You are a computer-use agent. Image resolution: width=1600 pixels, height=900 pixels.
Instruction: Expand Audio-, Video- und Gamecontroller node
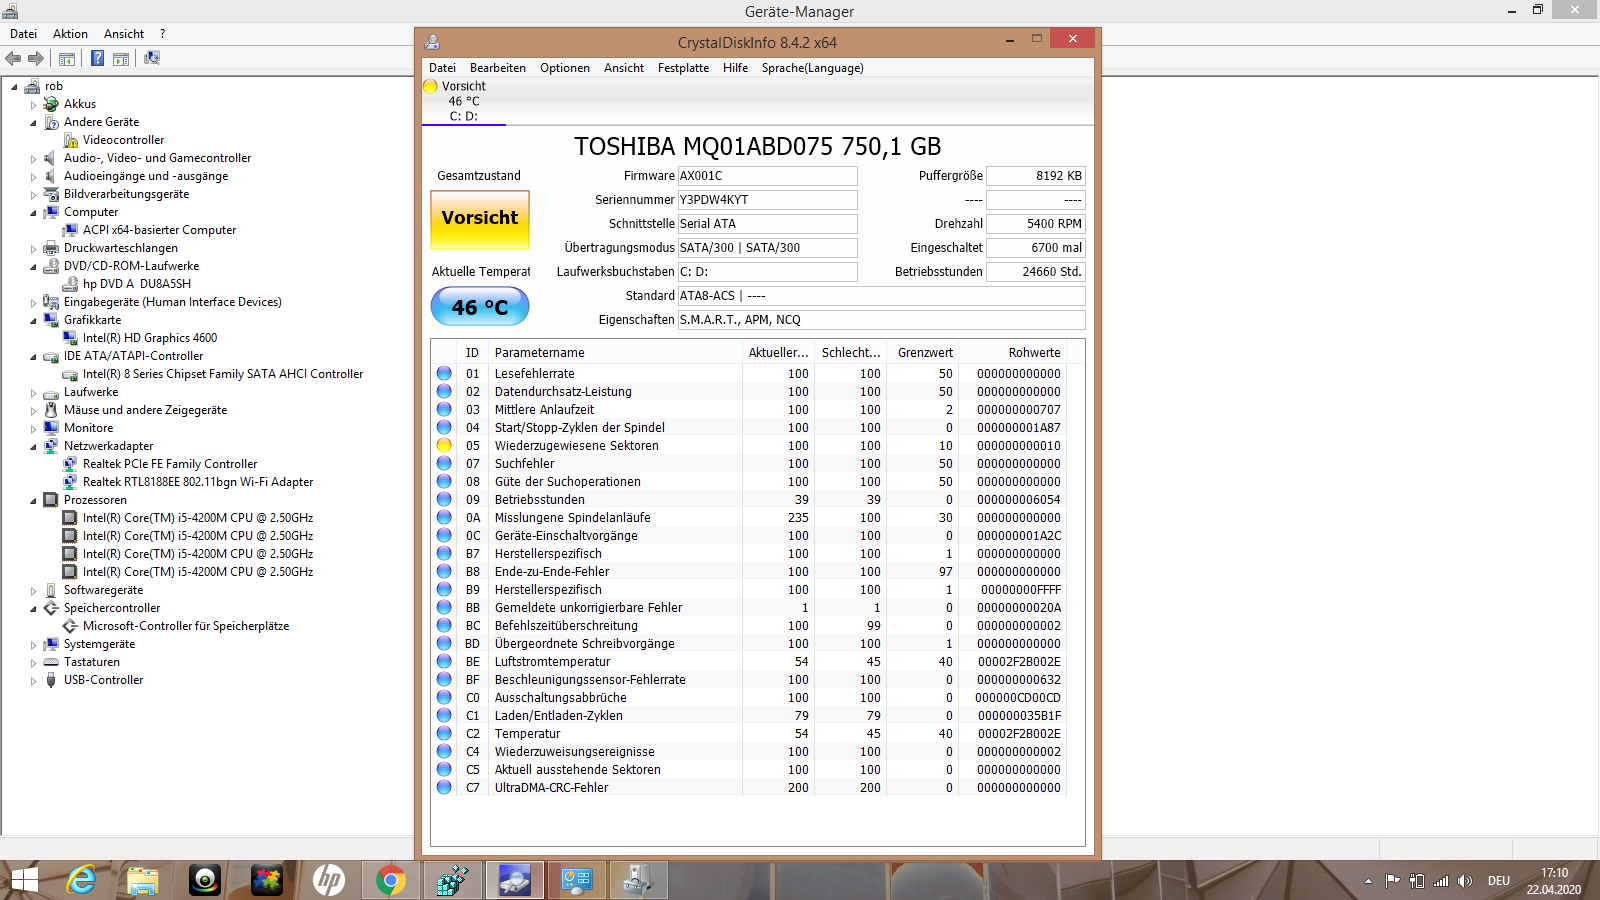(x=33, y=158)
